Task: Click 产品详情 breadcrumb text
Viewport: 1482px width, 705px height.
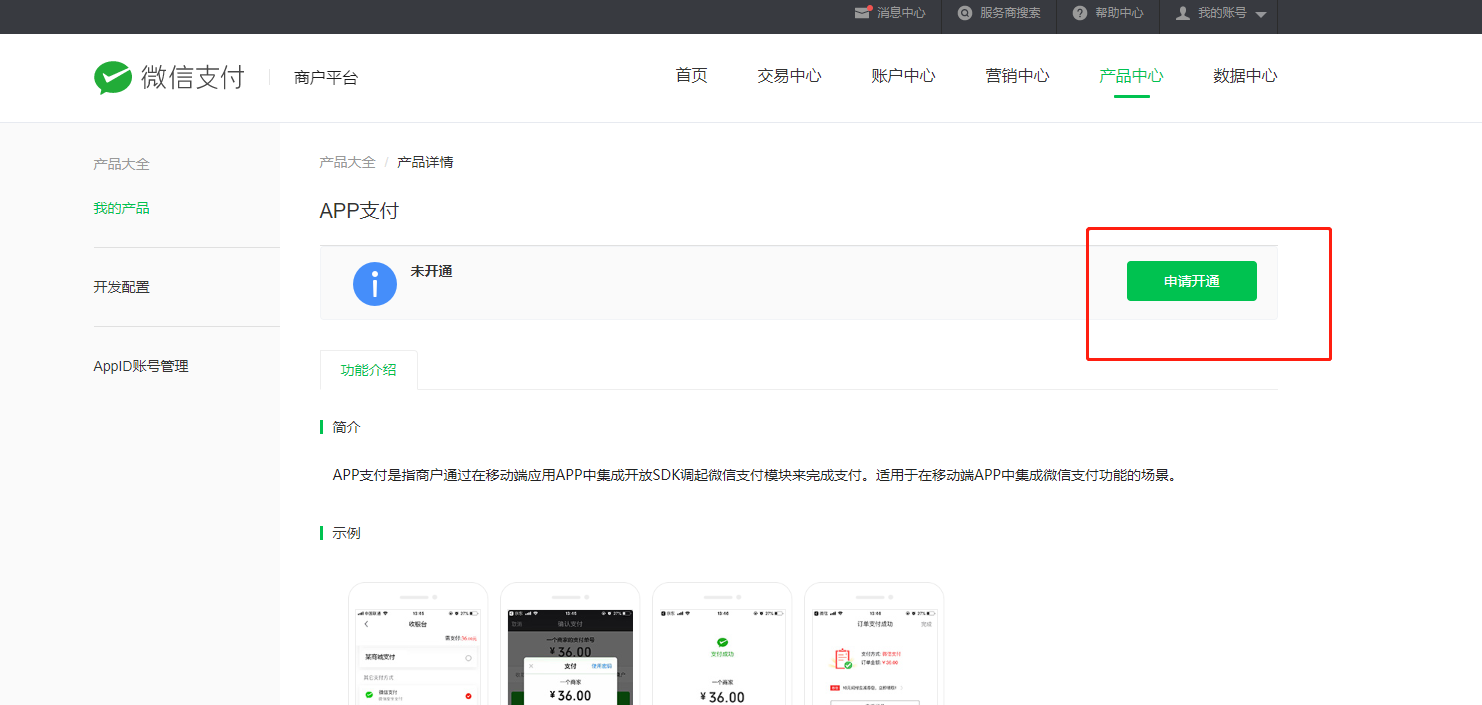Action: 425,162
